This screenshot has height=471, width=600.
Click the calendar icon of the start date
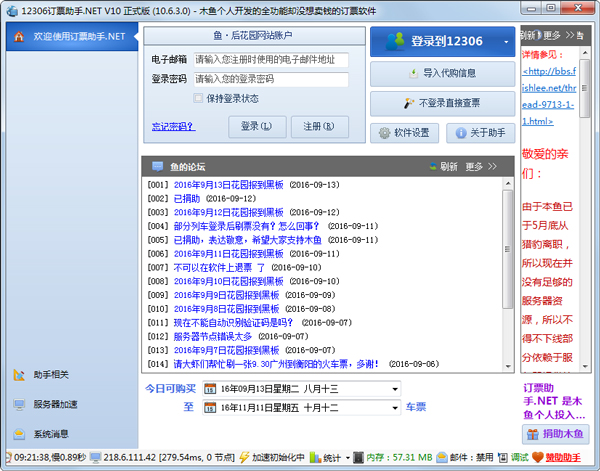click(210, 389)
